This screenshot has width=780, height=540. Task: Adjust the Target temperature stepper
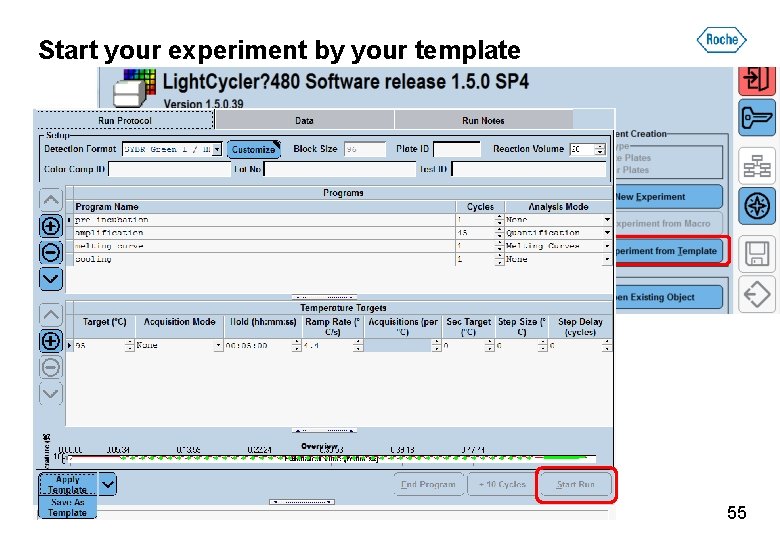click(129, 345)
